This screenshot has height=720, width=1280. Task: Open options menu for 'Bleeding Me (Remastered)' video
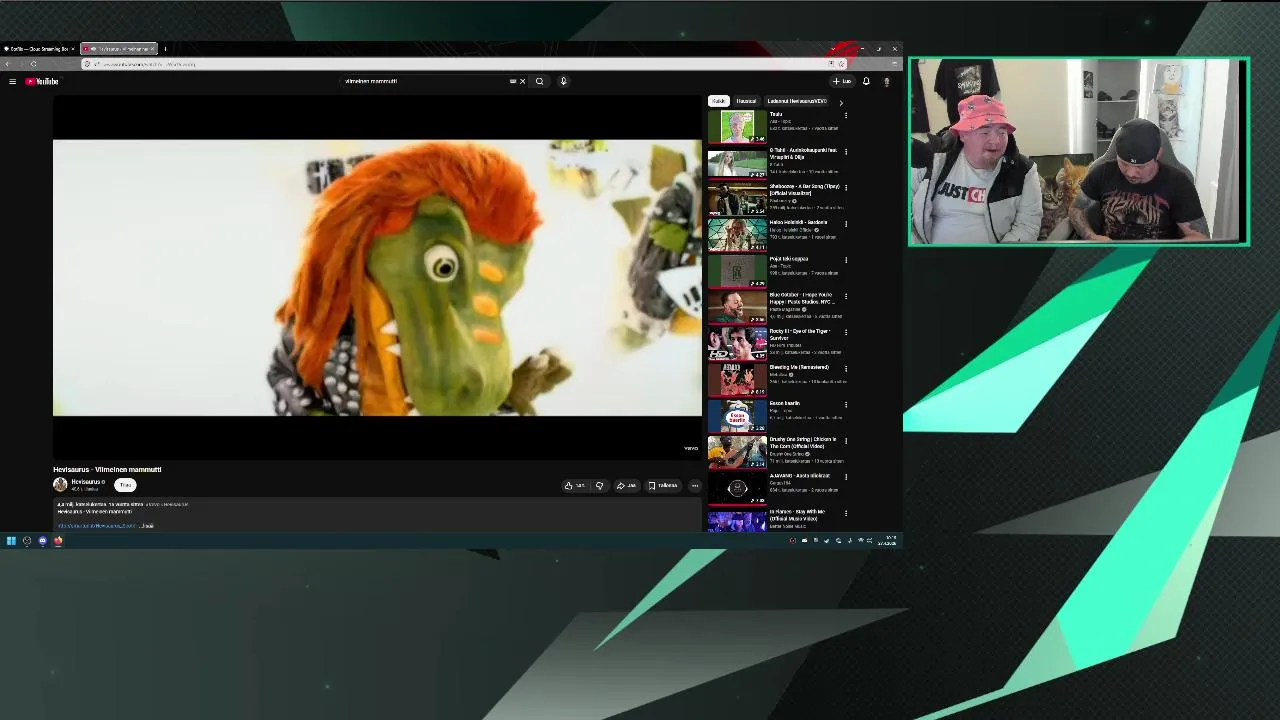point(846,368)
